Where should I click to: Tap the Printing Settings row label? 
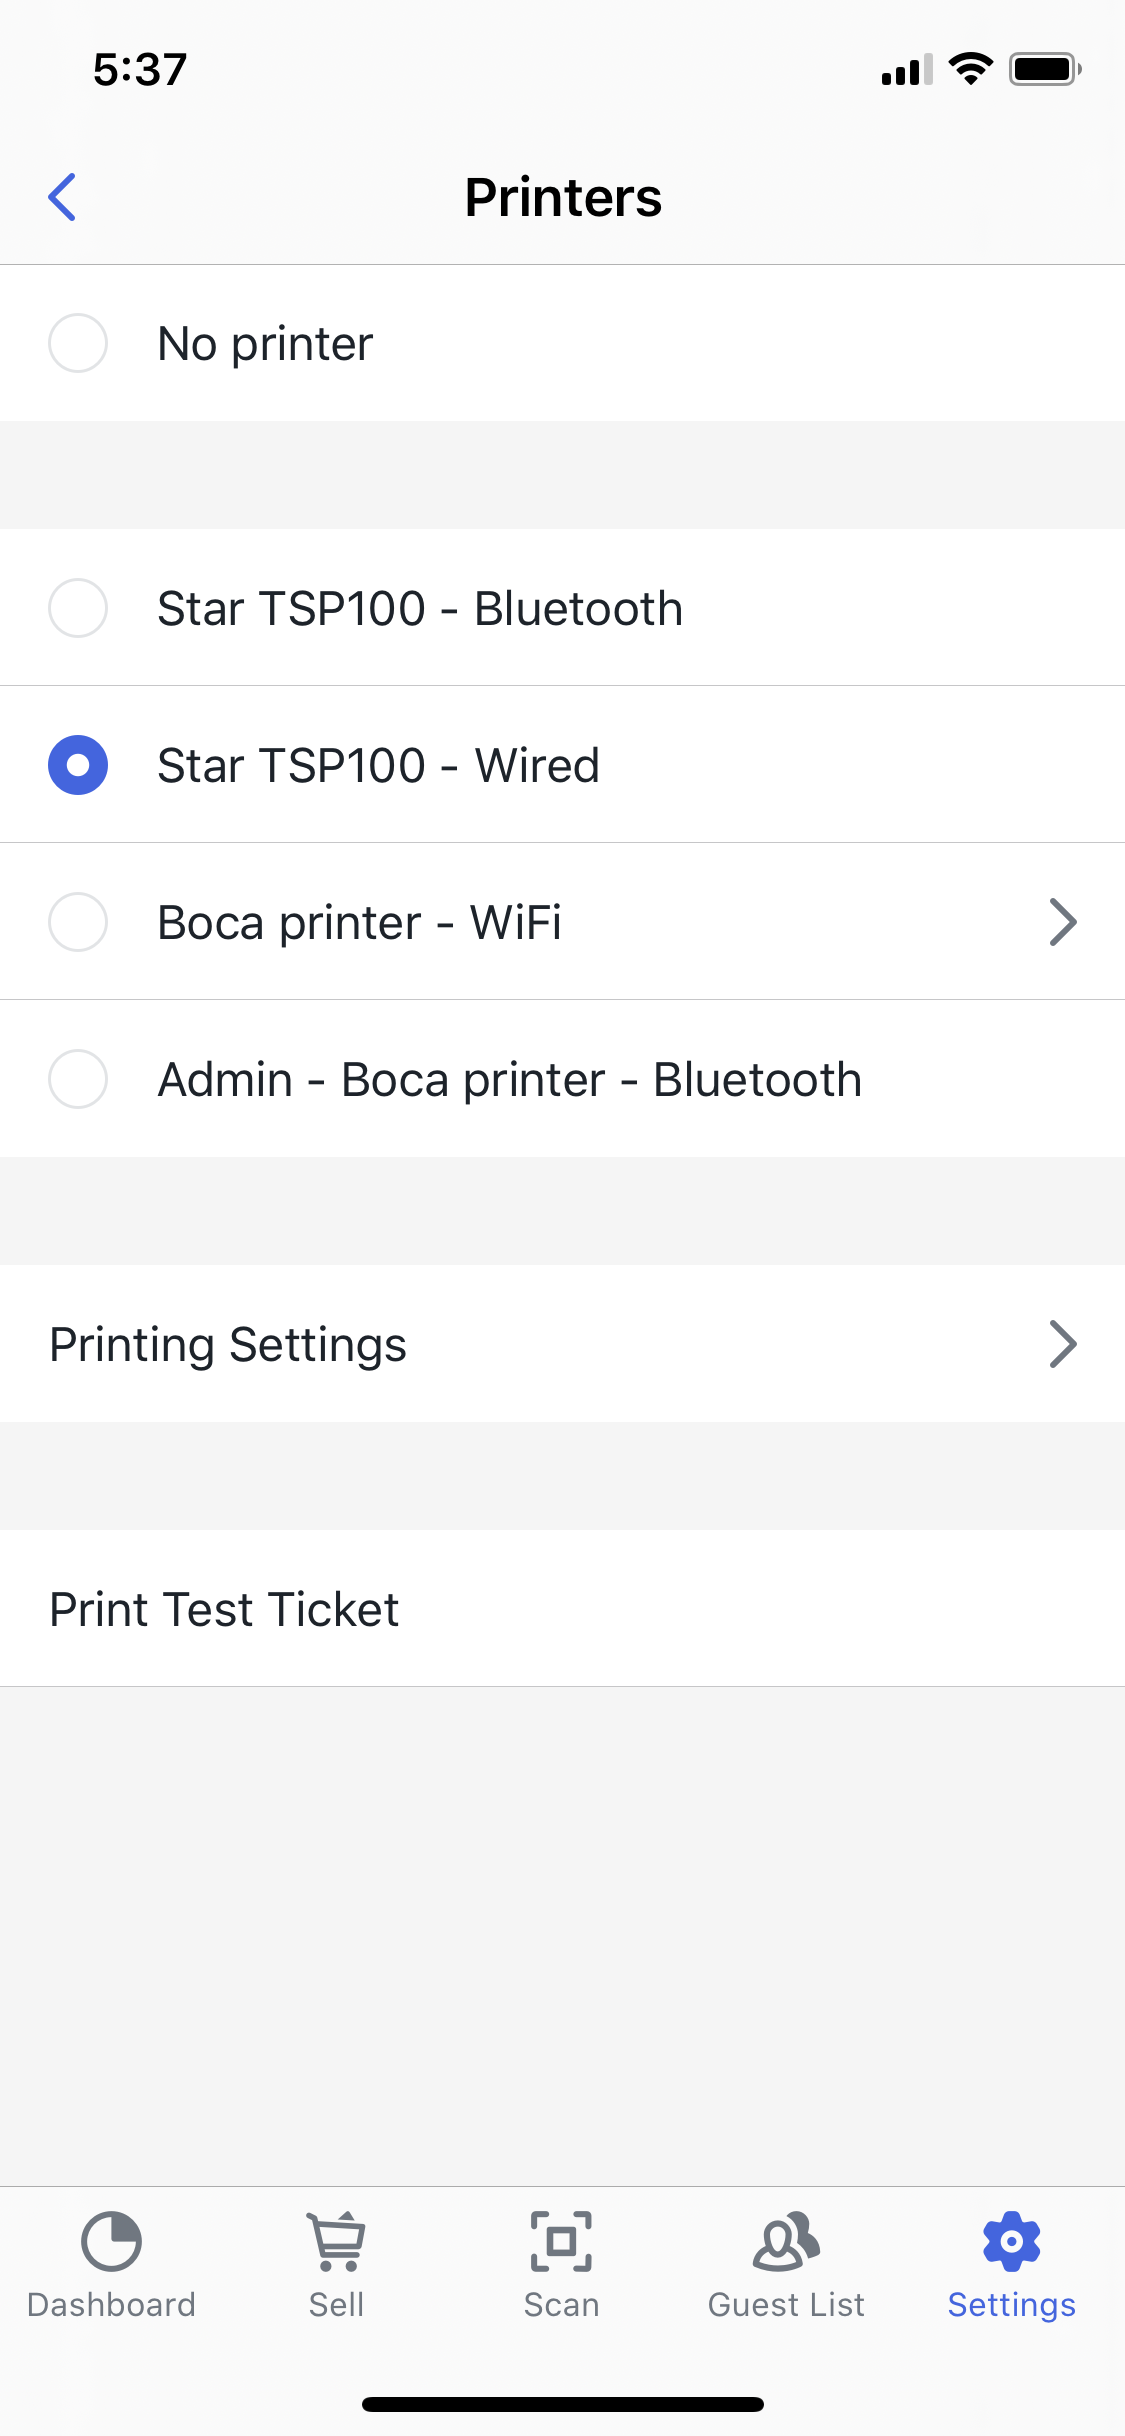[228, 1345]
